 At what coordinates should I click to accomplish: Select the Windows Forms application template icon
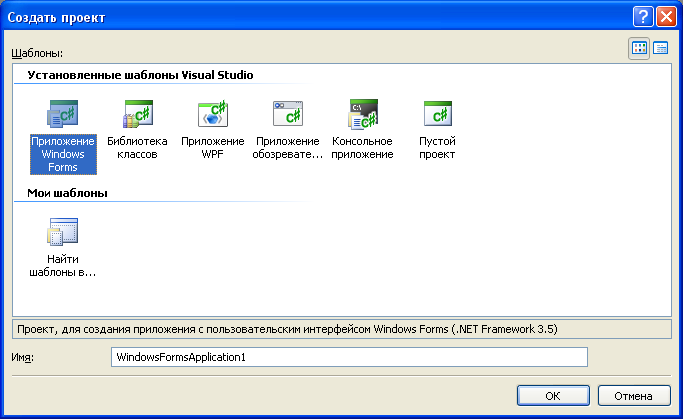[63, 114]
